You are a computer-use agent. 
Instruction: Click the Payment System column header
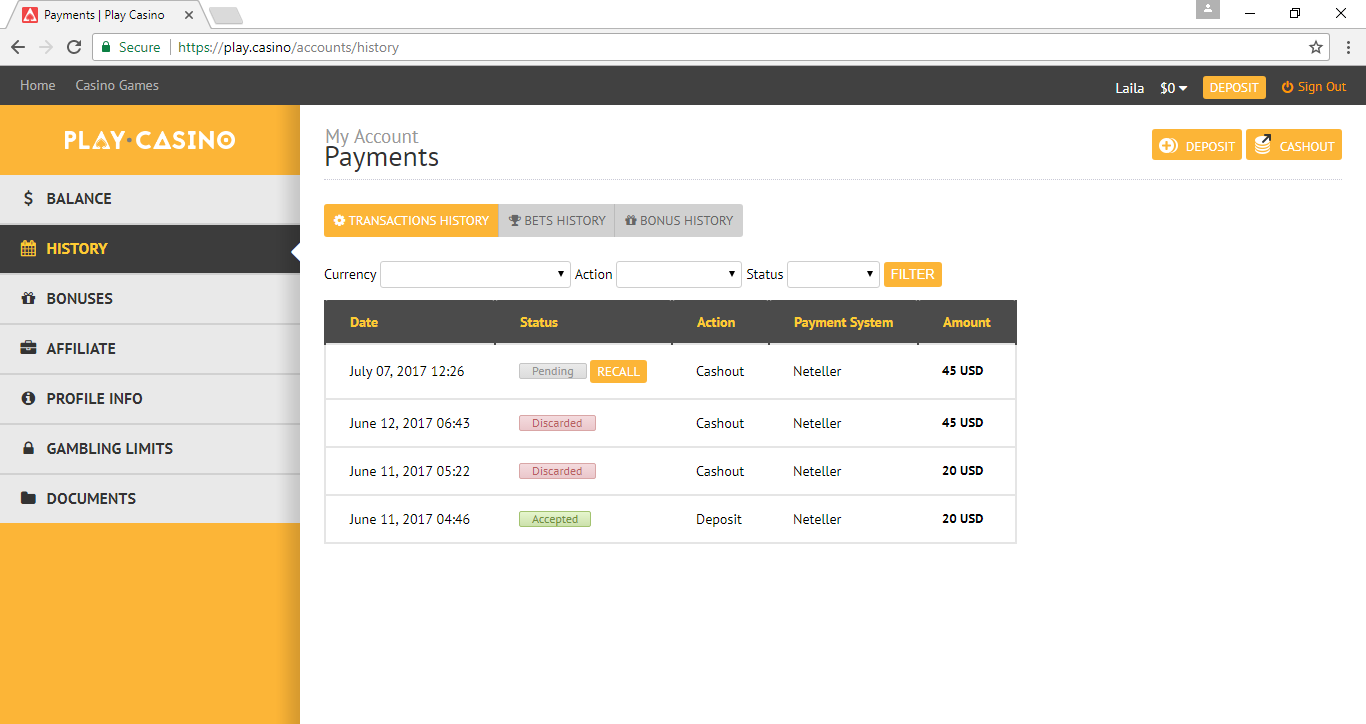pos(843,322)
